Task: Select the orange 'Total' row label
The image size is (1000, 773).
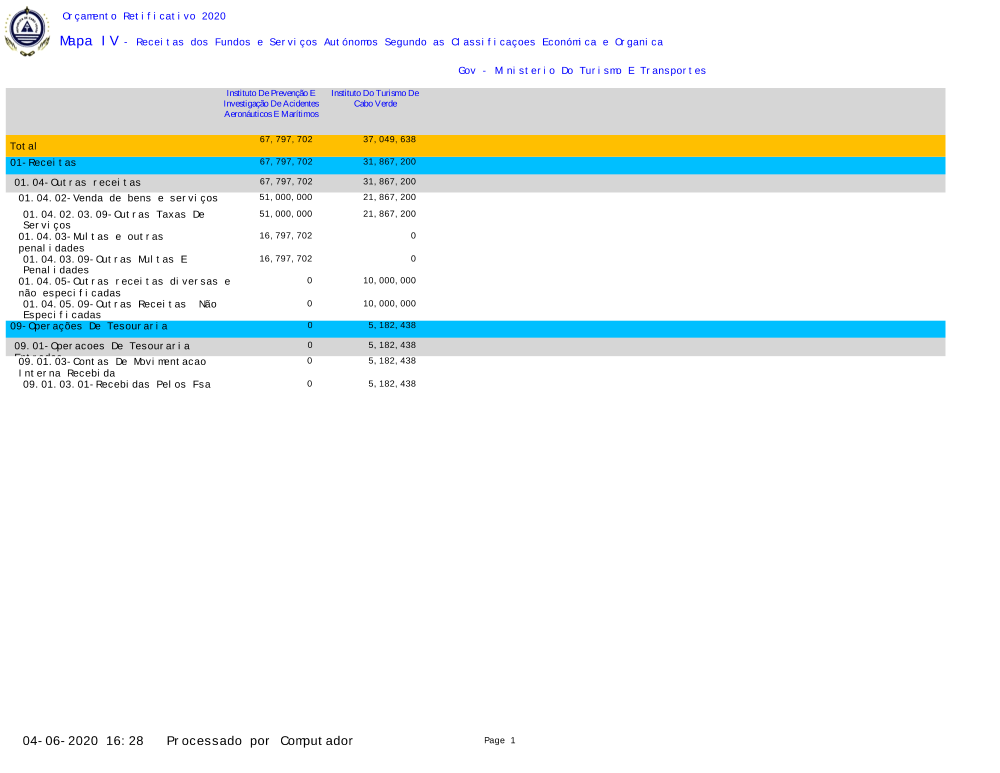Action: pyautogui.click(x=23, y=146)
